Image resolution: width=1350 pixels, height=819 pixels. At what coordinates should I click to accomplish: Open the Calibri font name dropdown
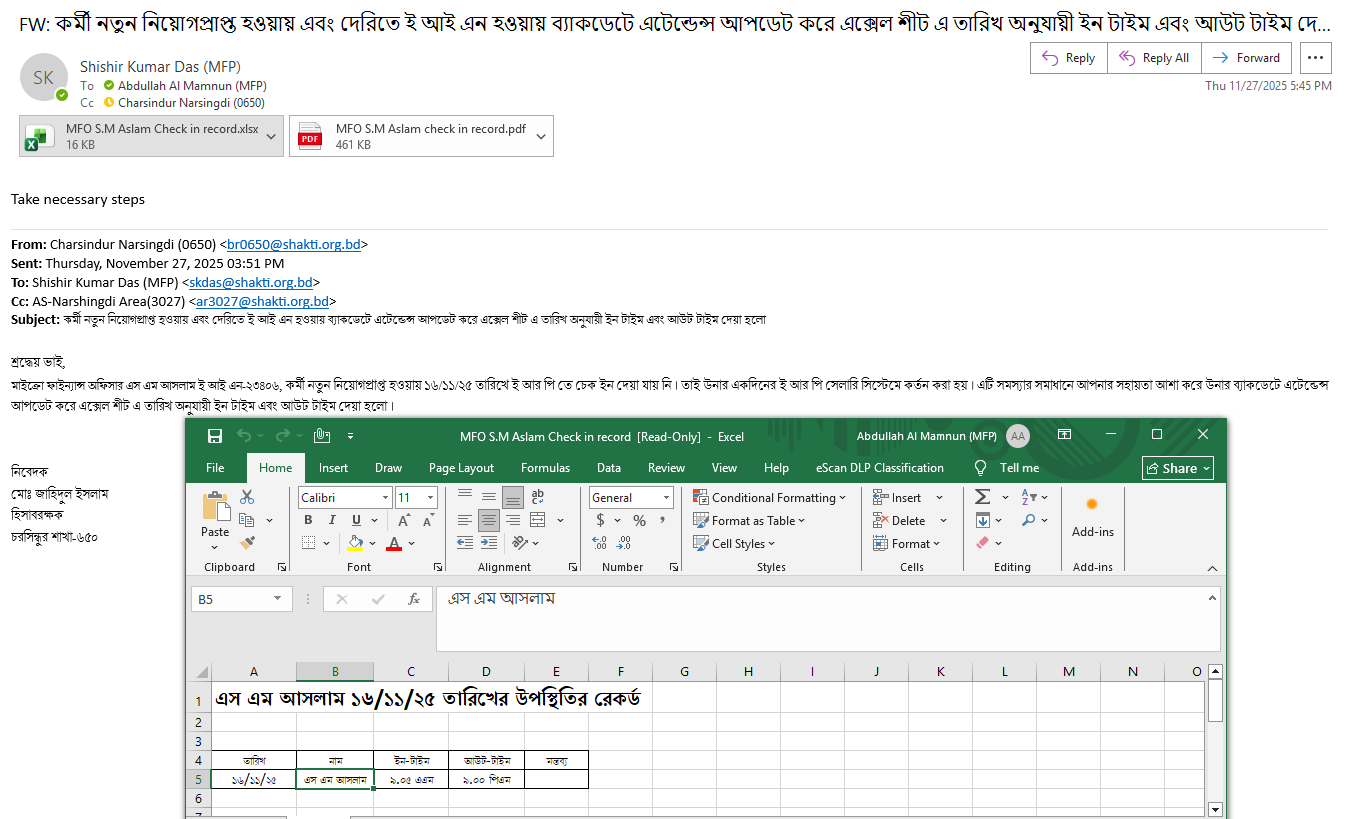point(385,498)
